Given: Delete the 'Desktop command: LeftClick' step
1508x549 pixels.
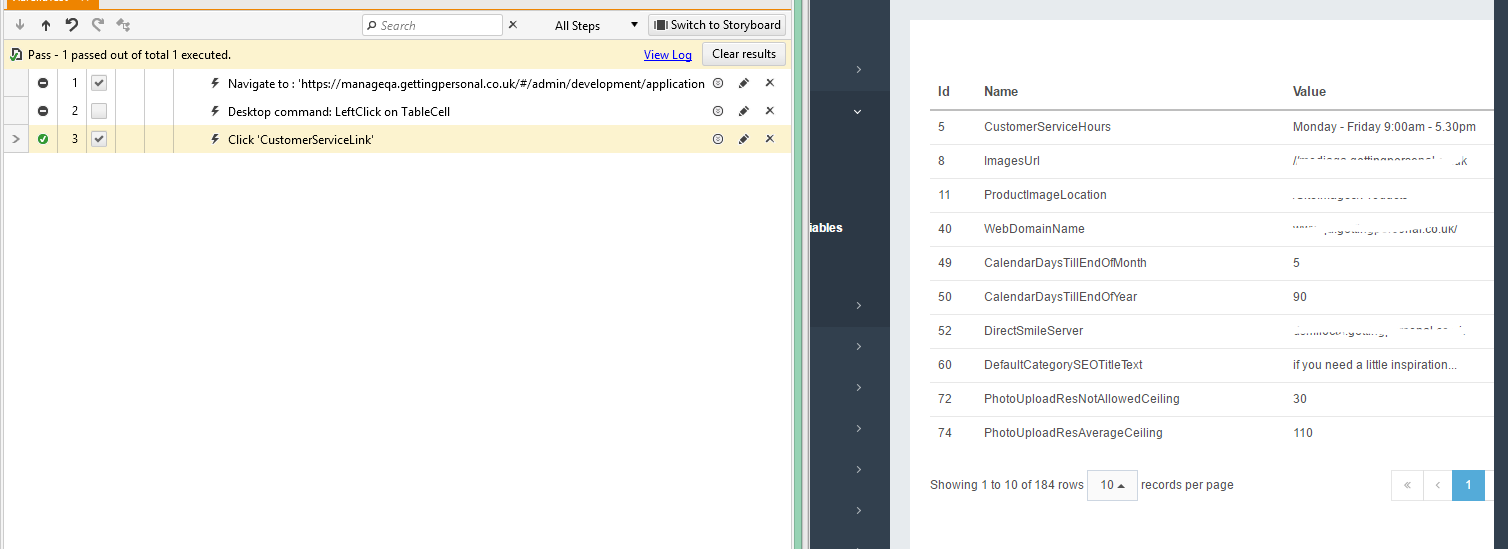Looking at the screenshot, I should click(770, 111).
